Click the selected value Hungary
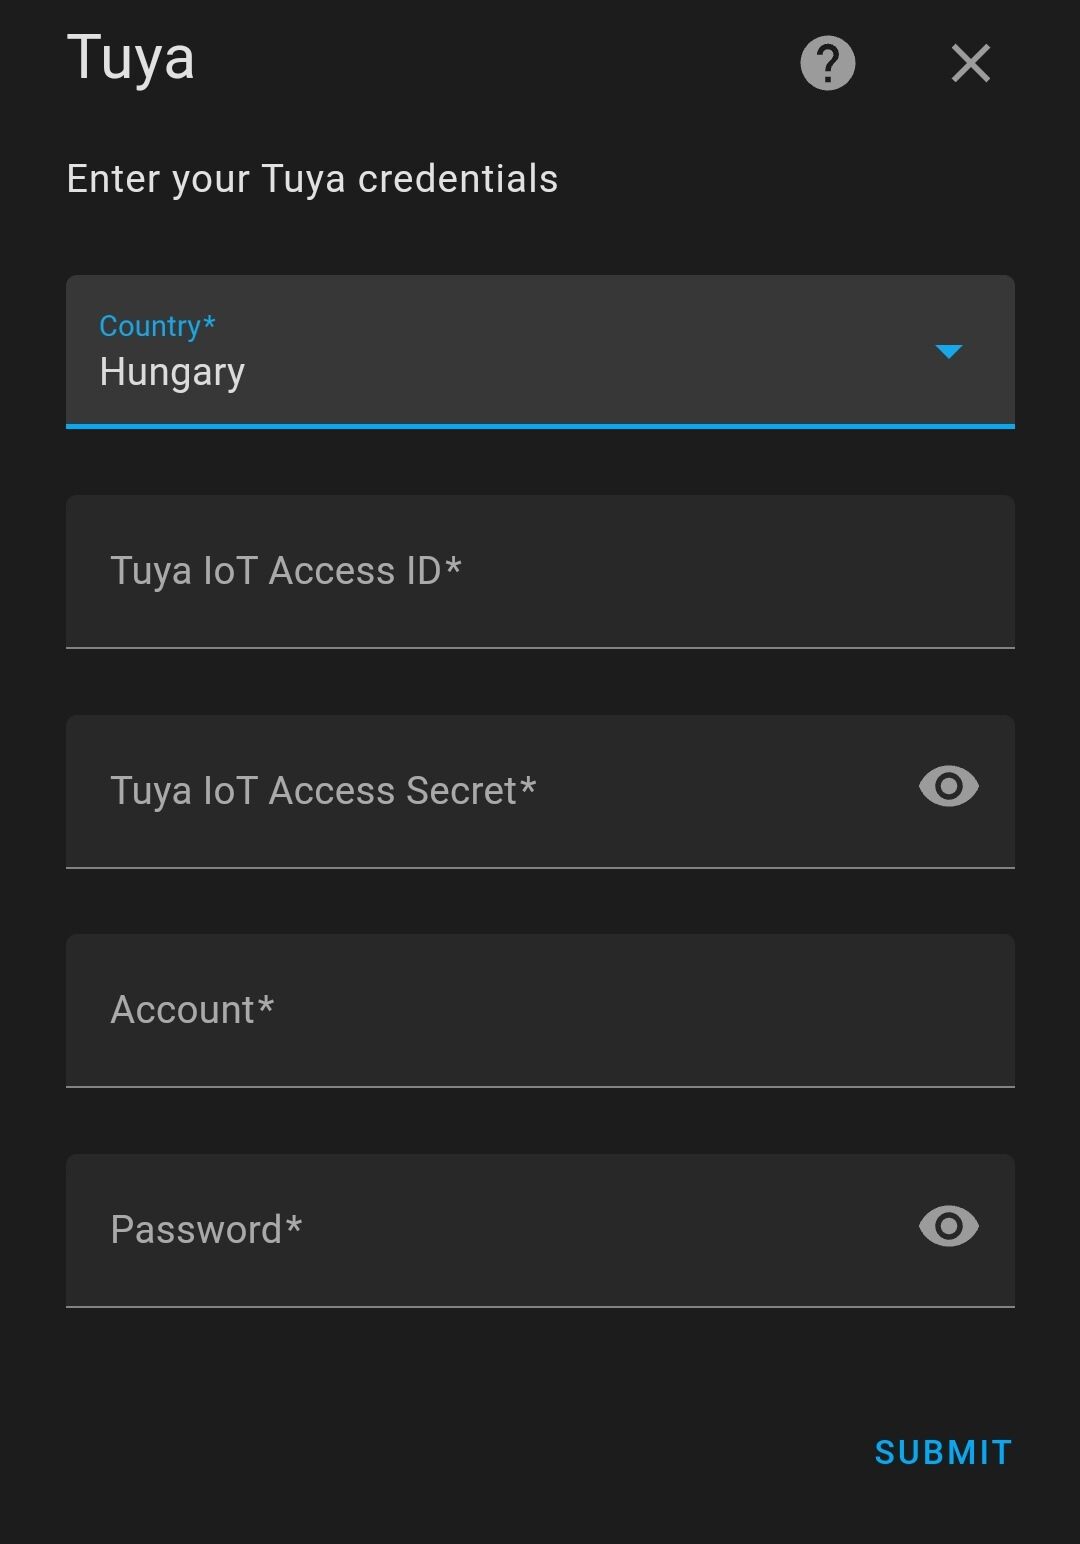The height and width of the screenshot is (1544, 1080). pyautogui.click(x=172, y=373)
